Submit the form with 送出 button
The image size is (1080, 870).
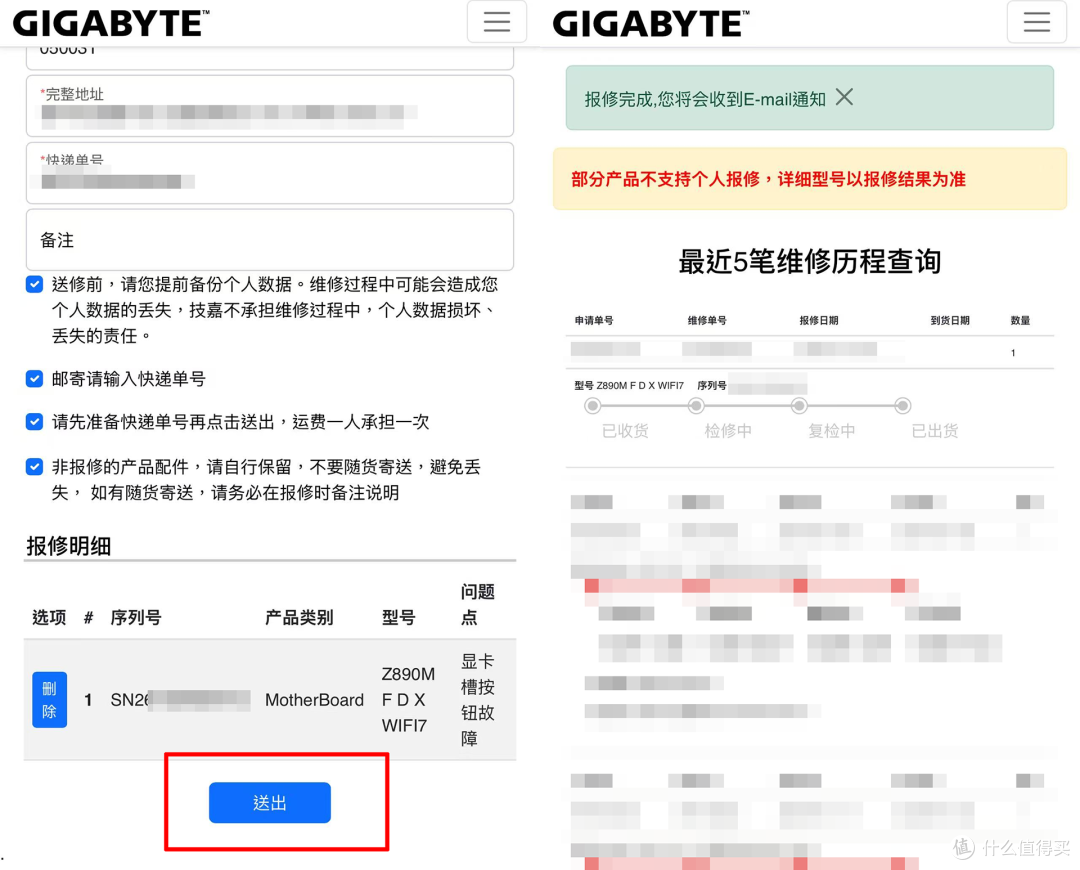[270, 802]
